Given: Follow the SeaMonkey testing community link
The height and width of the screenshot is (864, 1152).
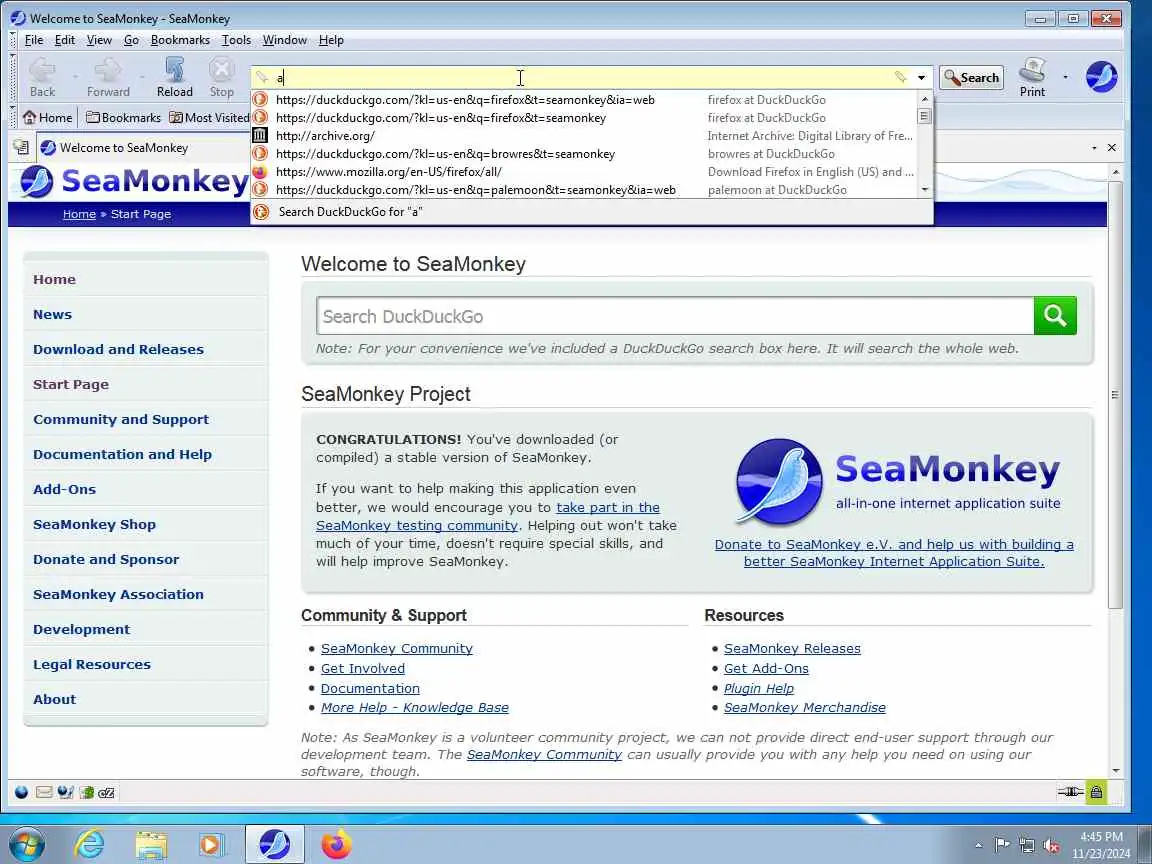Looking at the screenshot, I should pyautogui.click(x=417, y=526).
